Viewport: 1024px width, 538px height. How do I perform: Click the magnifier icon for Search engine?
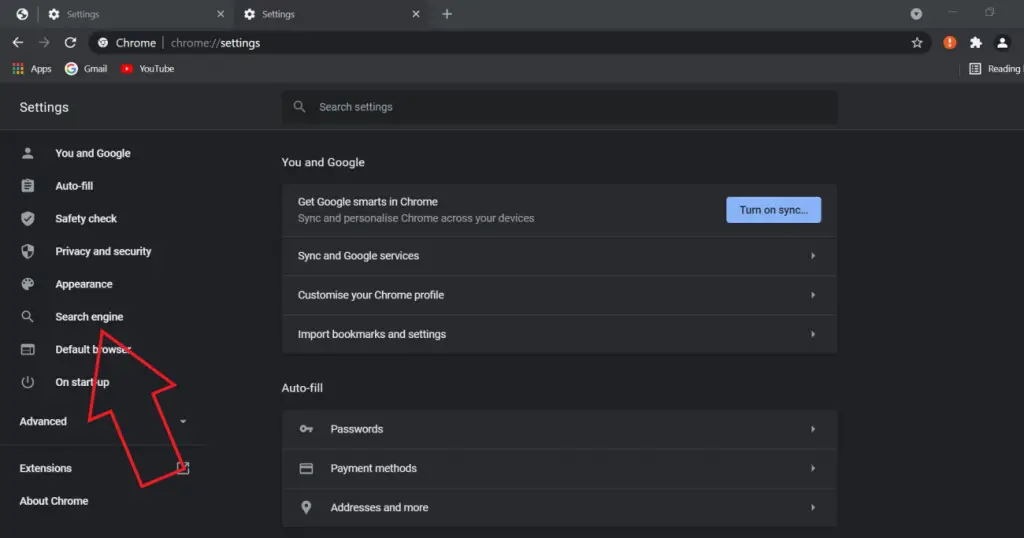pos(27,317)
